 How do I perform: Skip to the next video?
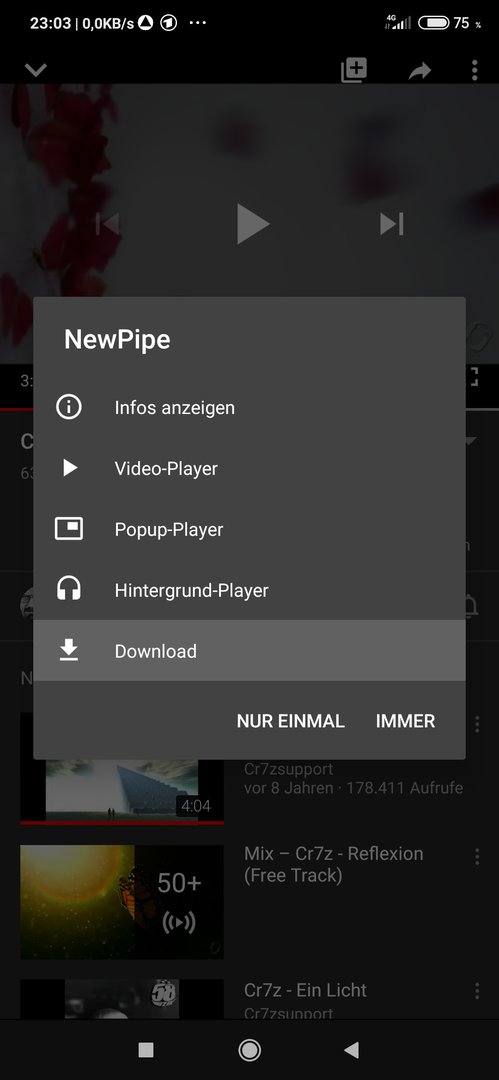[x=391, y=224]
